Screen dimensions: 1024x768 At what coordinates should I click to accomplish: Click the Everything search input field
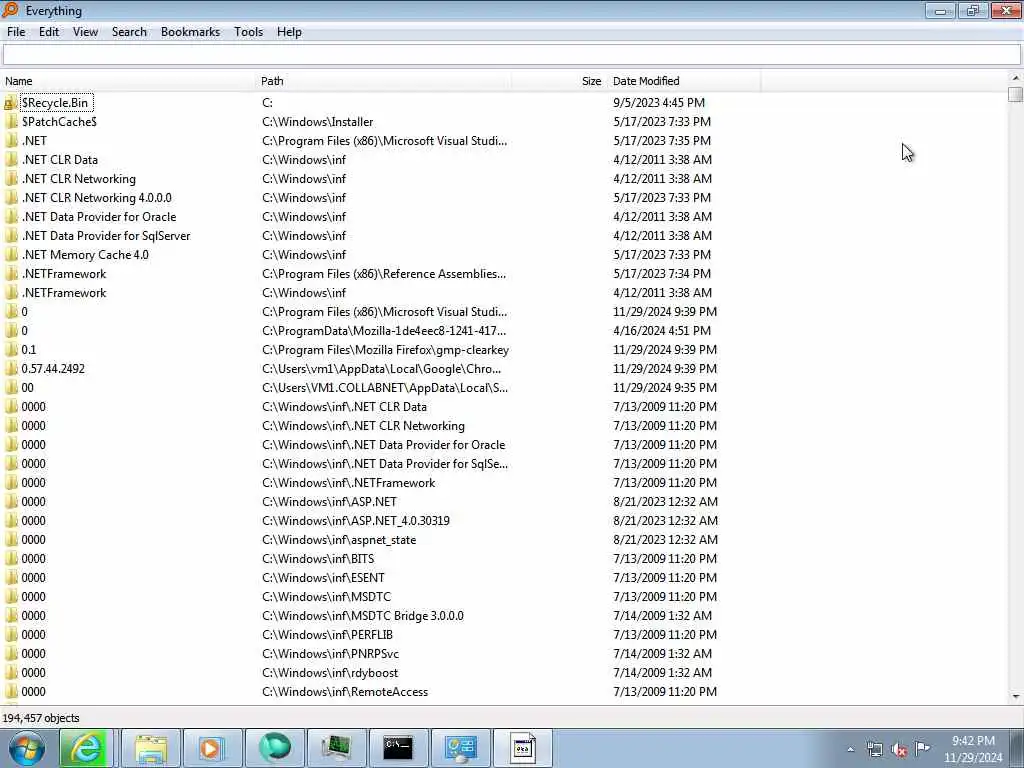511,55
